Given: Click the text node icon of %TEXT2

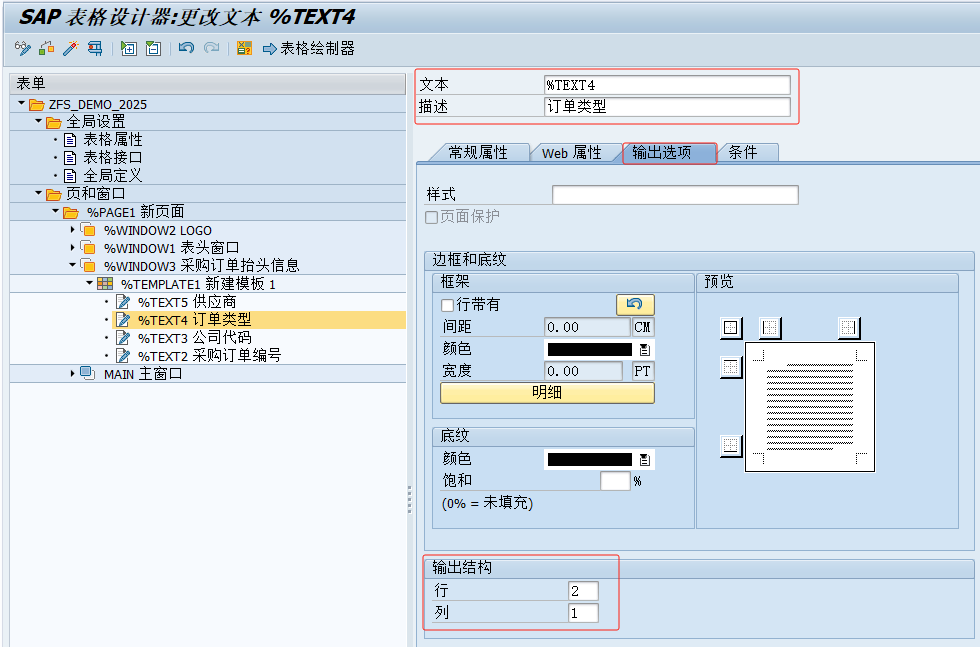Looking at the screenshot, I should pos(123,356).
